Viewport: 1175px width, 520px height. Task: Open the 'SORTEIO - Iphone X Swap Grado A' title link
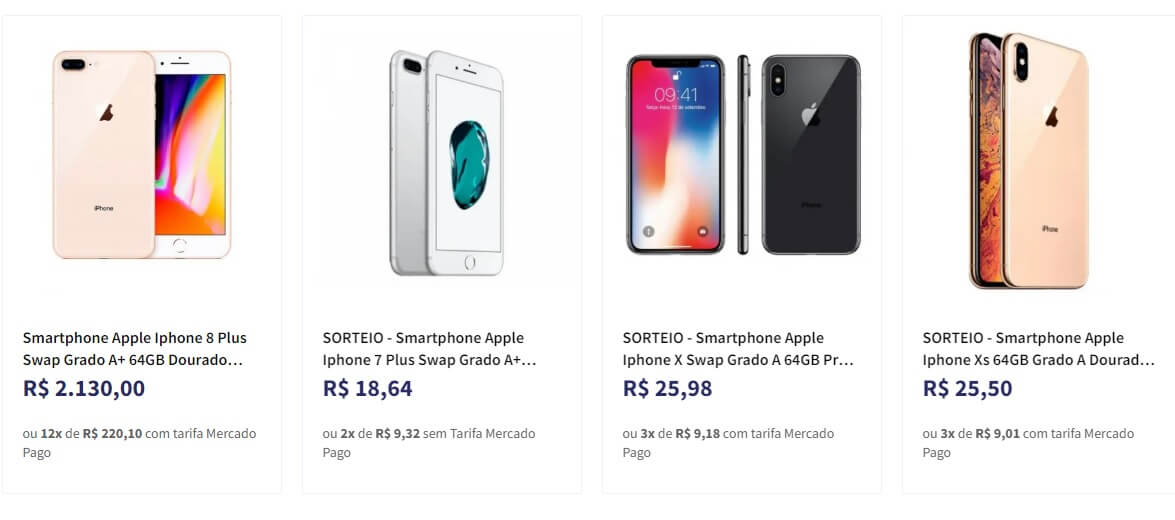738,349
